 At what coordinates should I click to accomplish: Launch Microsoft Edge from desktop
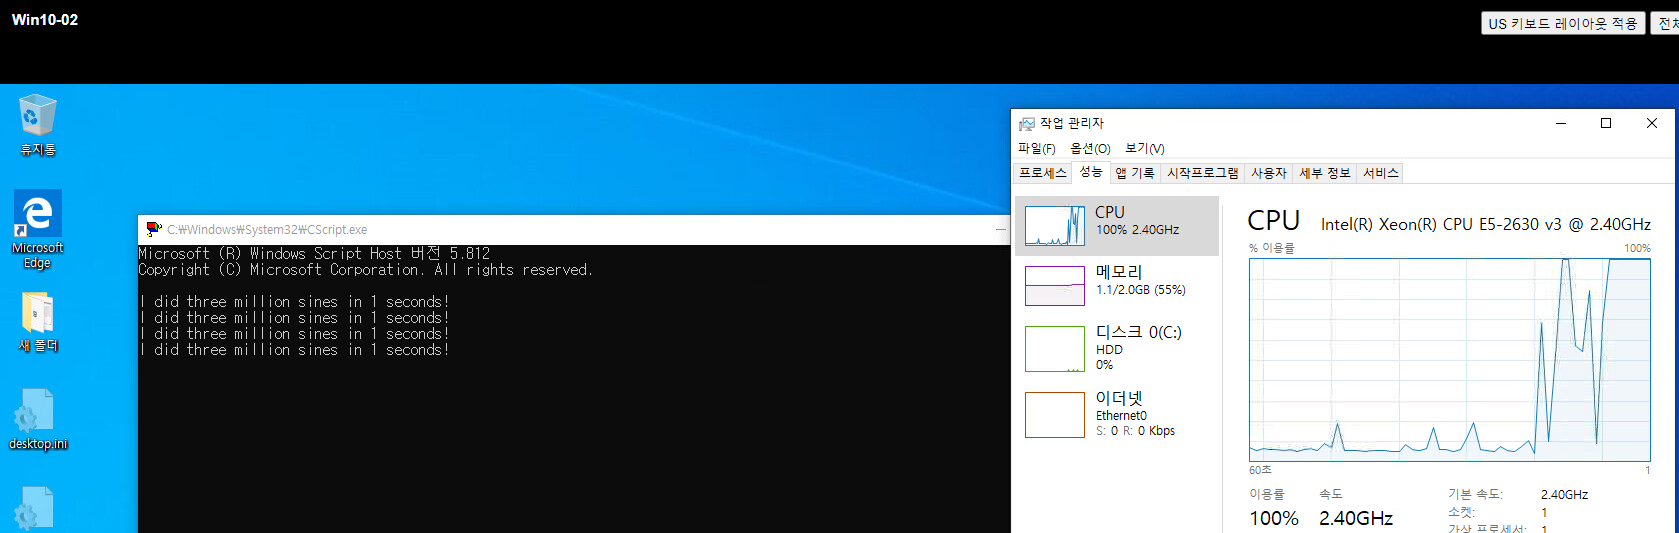[x=38, y=229]
